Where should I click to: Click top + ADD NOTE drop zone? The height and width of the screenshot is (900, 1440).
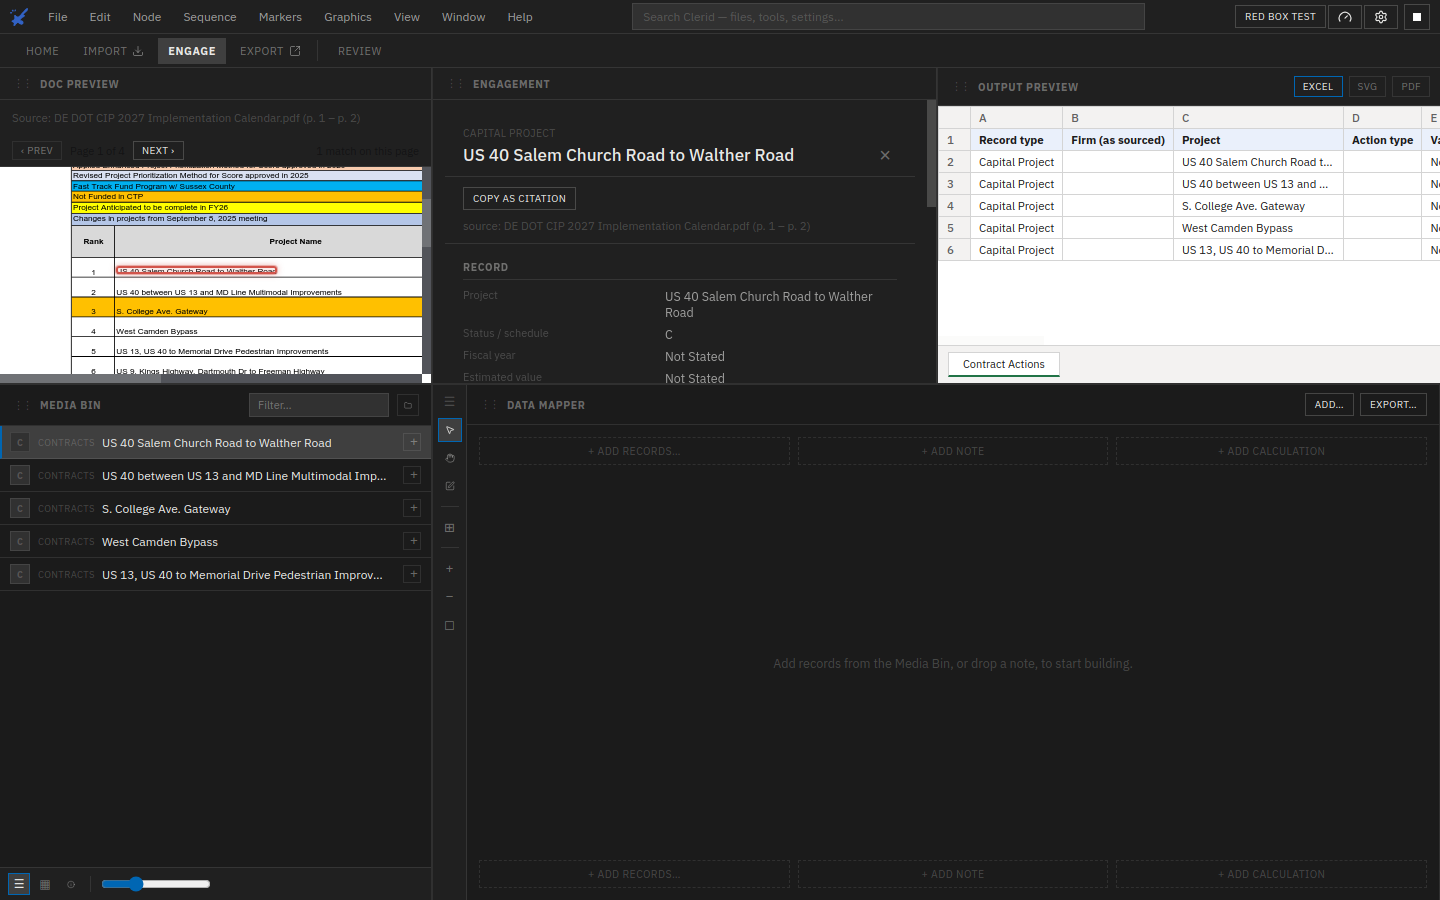953,451
